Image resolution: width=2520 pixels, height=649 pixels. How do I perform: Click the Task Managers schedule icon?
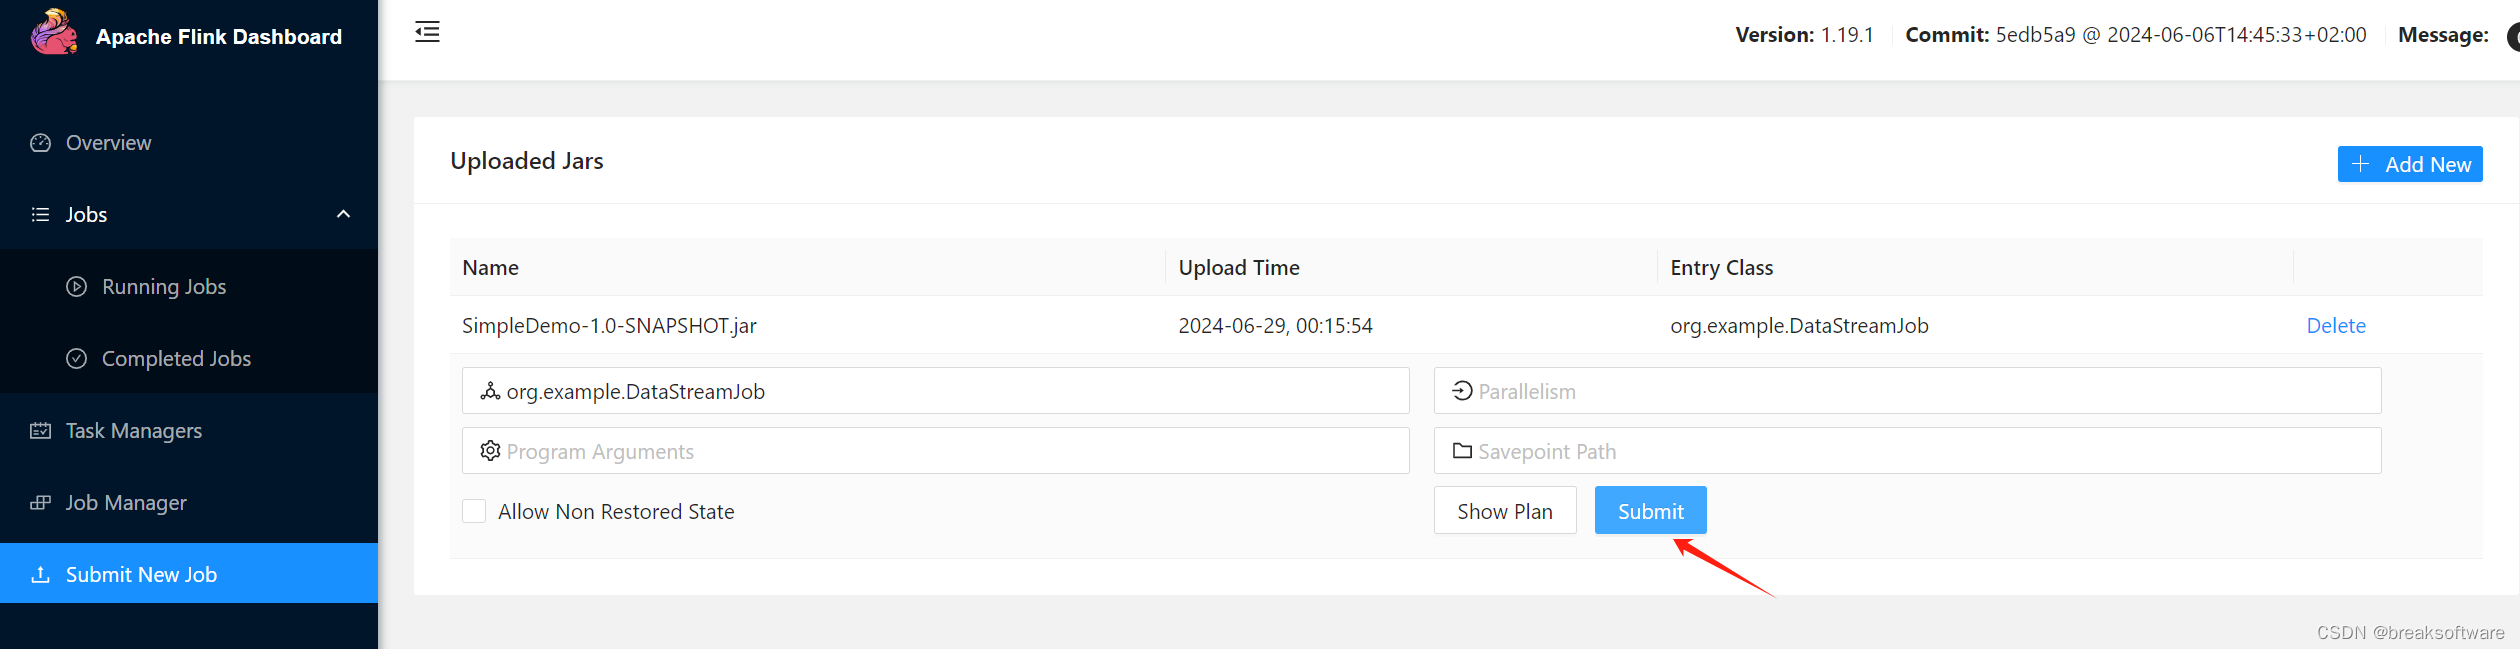pos(40,431)
